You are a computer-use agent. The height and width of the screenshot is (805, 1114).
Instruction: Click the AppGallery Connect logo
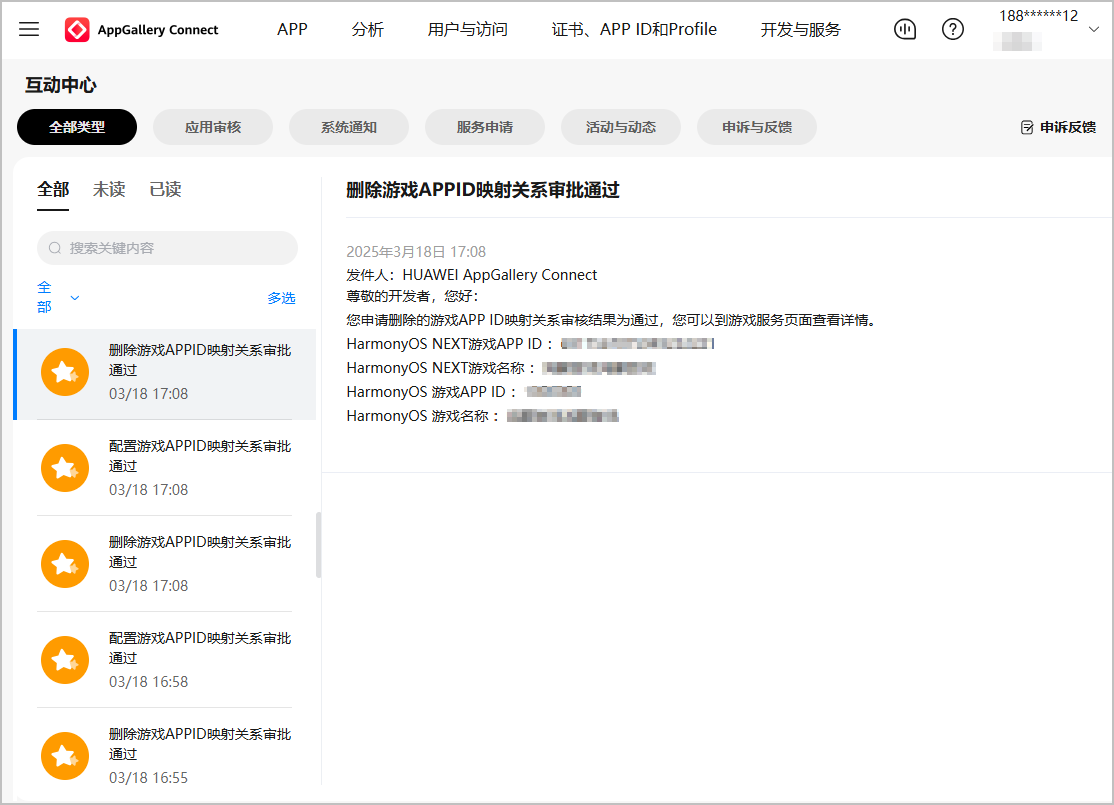coord(77,30)
